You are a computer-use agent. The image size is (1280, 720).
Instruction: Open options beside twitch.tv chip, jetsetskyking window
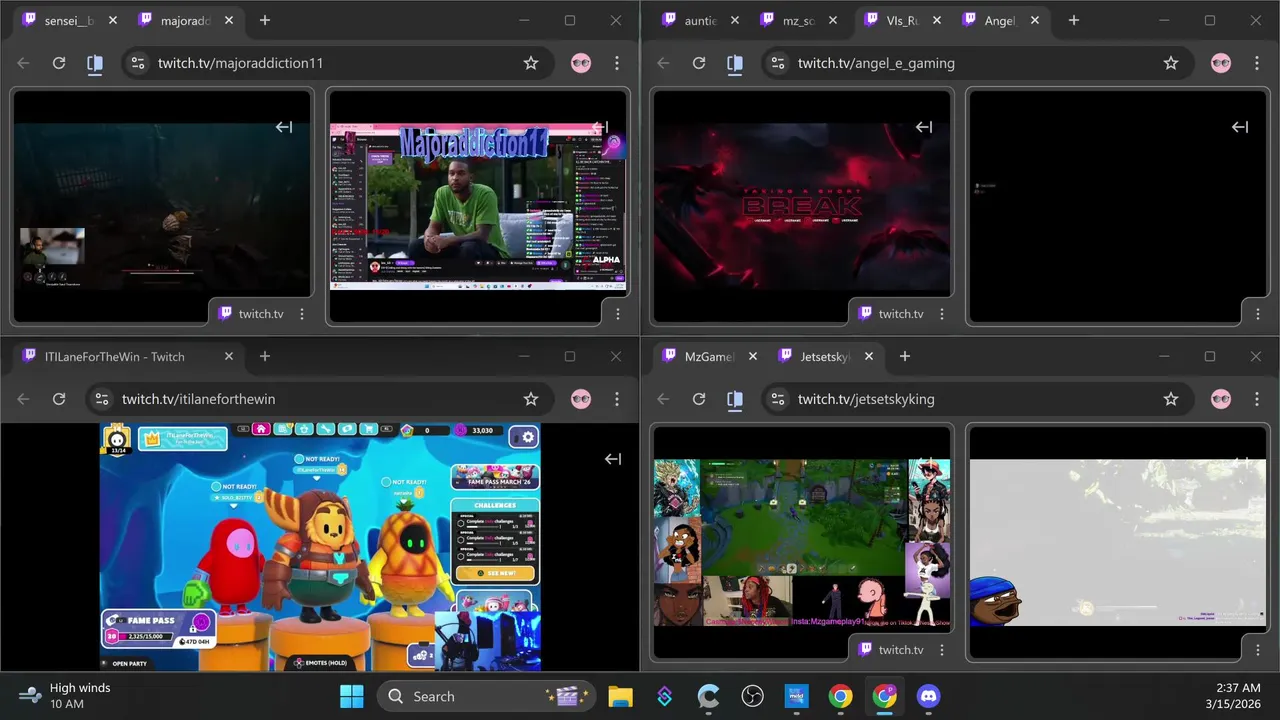[x=942, y=650]
